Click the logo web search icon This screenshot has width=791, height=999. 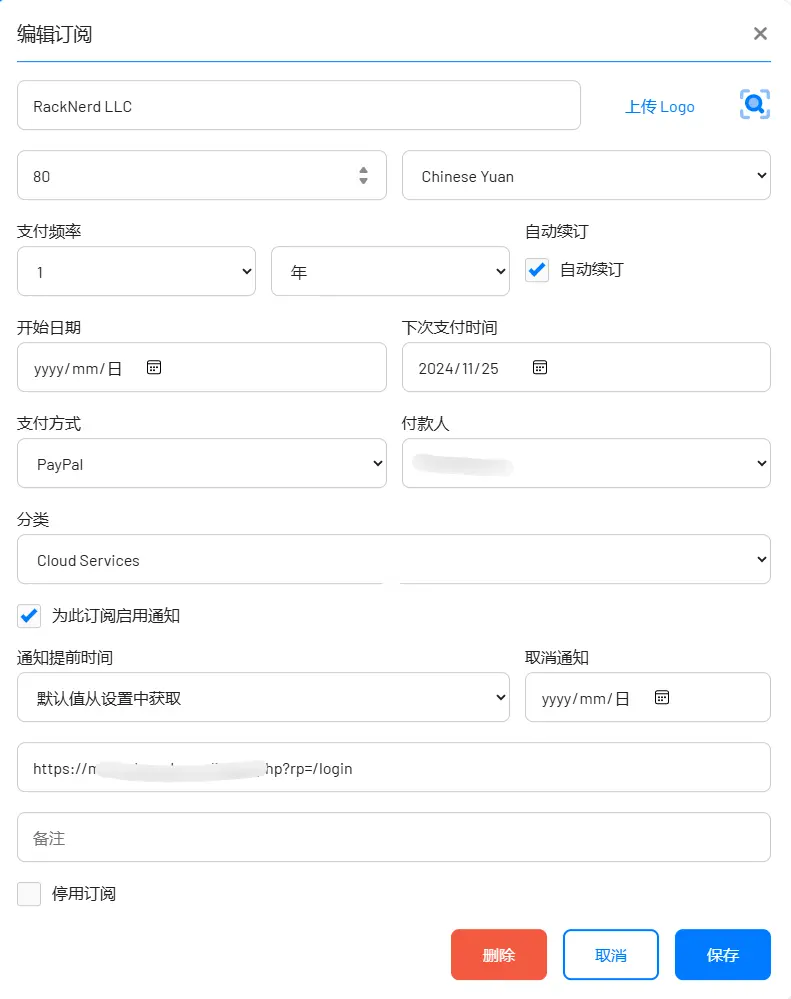(754, 104)
